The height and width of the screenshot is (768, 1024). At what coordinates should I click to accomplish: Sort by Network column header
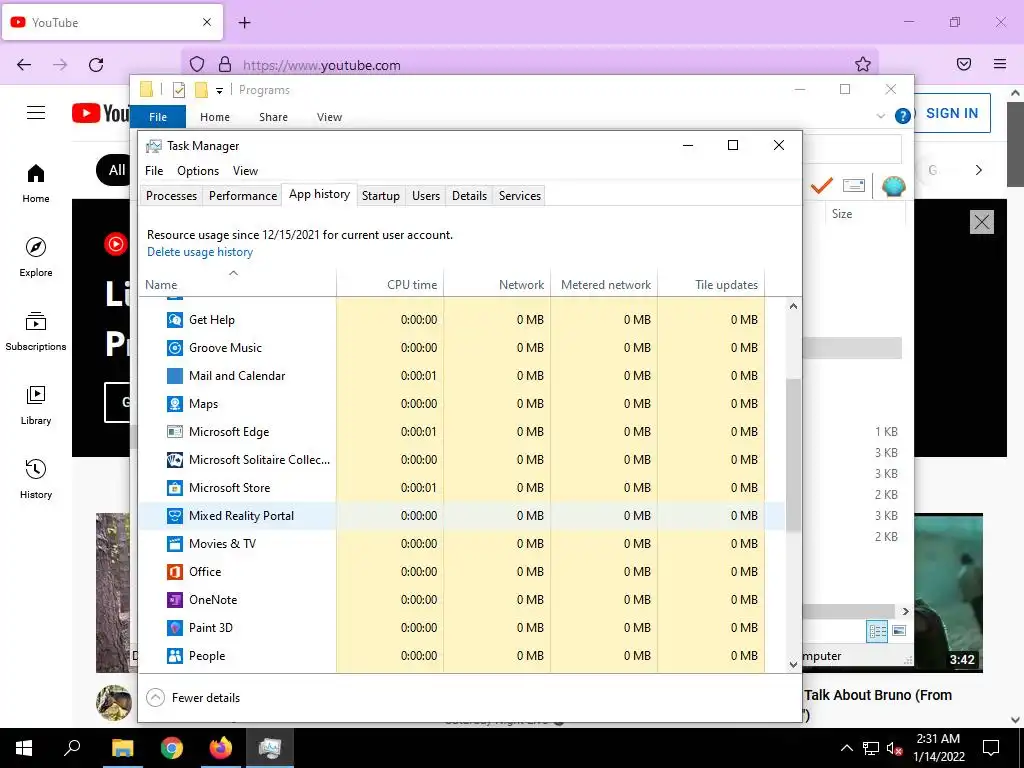coord(498,285)
